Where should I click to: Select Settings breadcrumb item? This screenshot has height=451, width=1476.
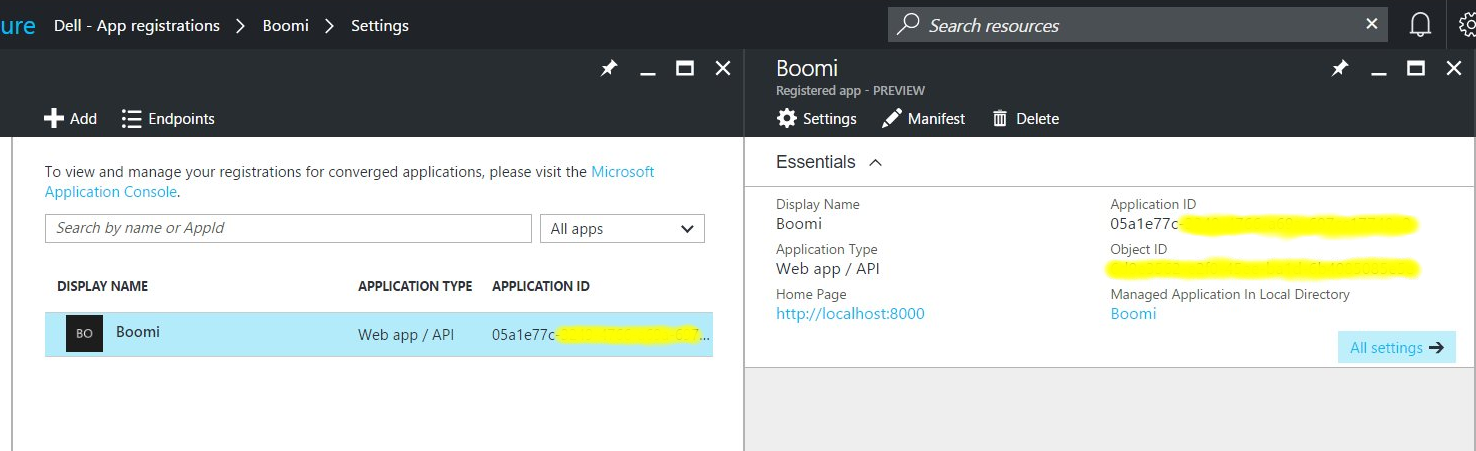click(x=380, y=25)
